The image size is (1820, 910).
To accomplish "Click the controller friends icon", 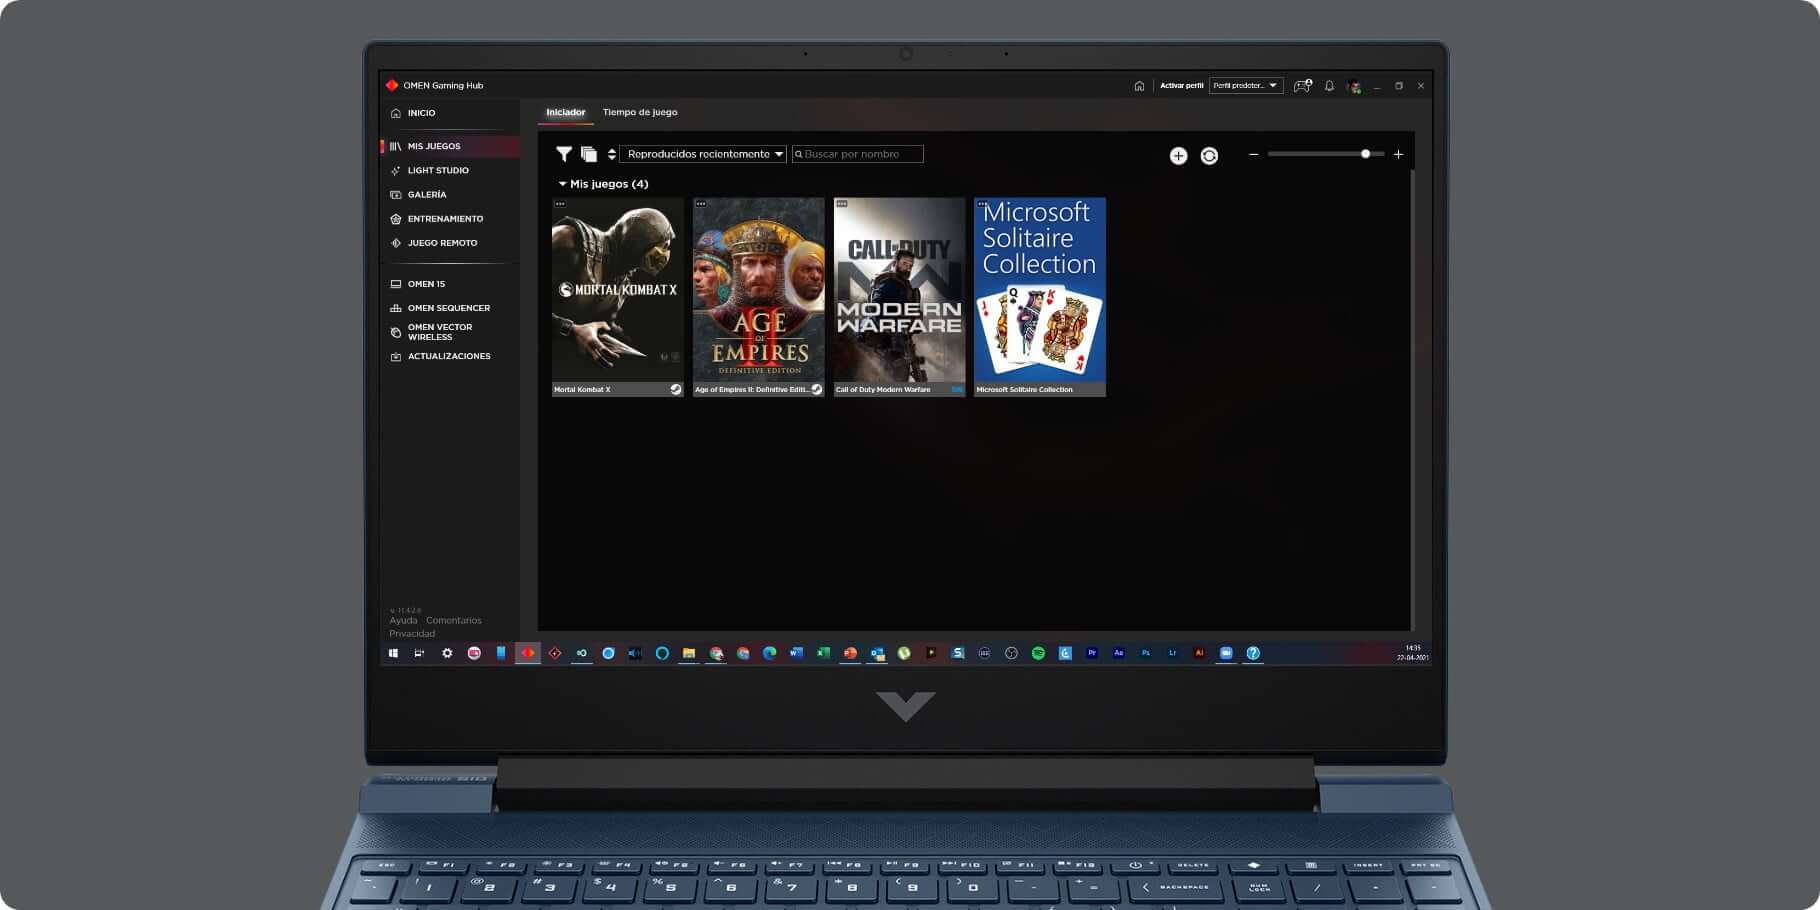I will click(1302, 86).
